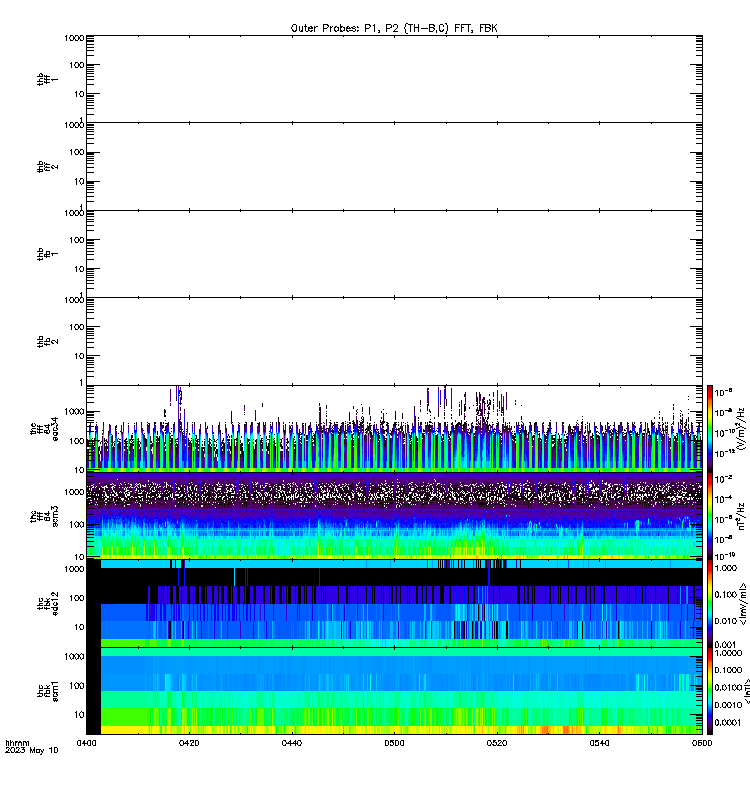Image resolution: width=750 pixels, height=800 pixels.
Task: Click inside the thc fbk scm1 spectrogram
Action: tap(394, 691)
